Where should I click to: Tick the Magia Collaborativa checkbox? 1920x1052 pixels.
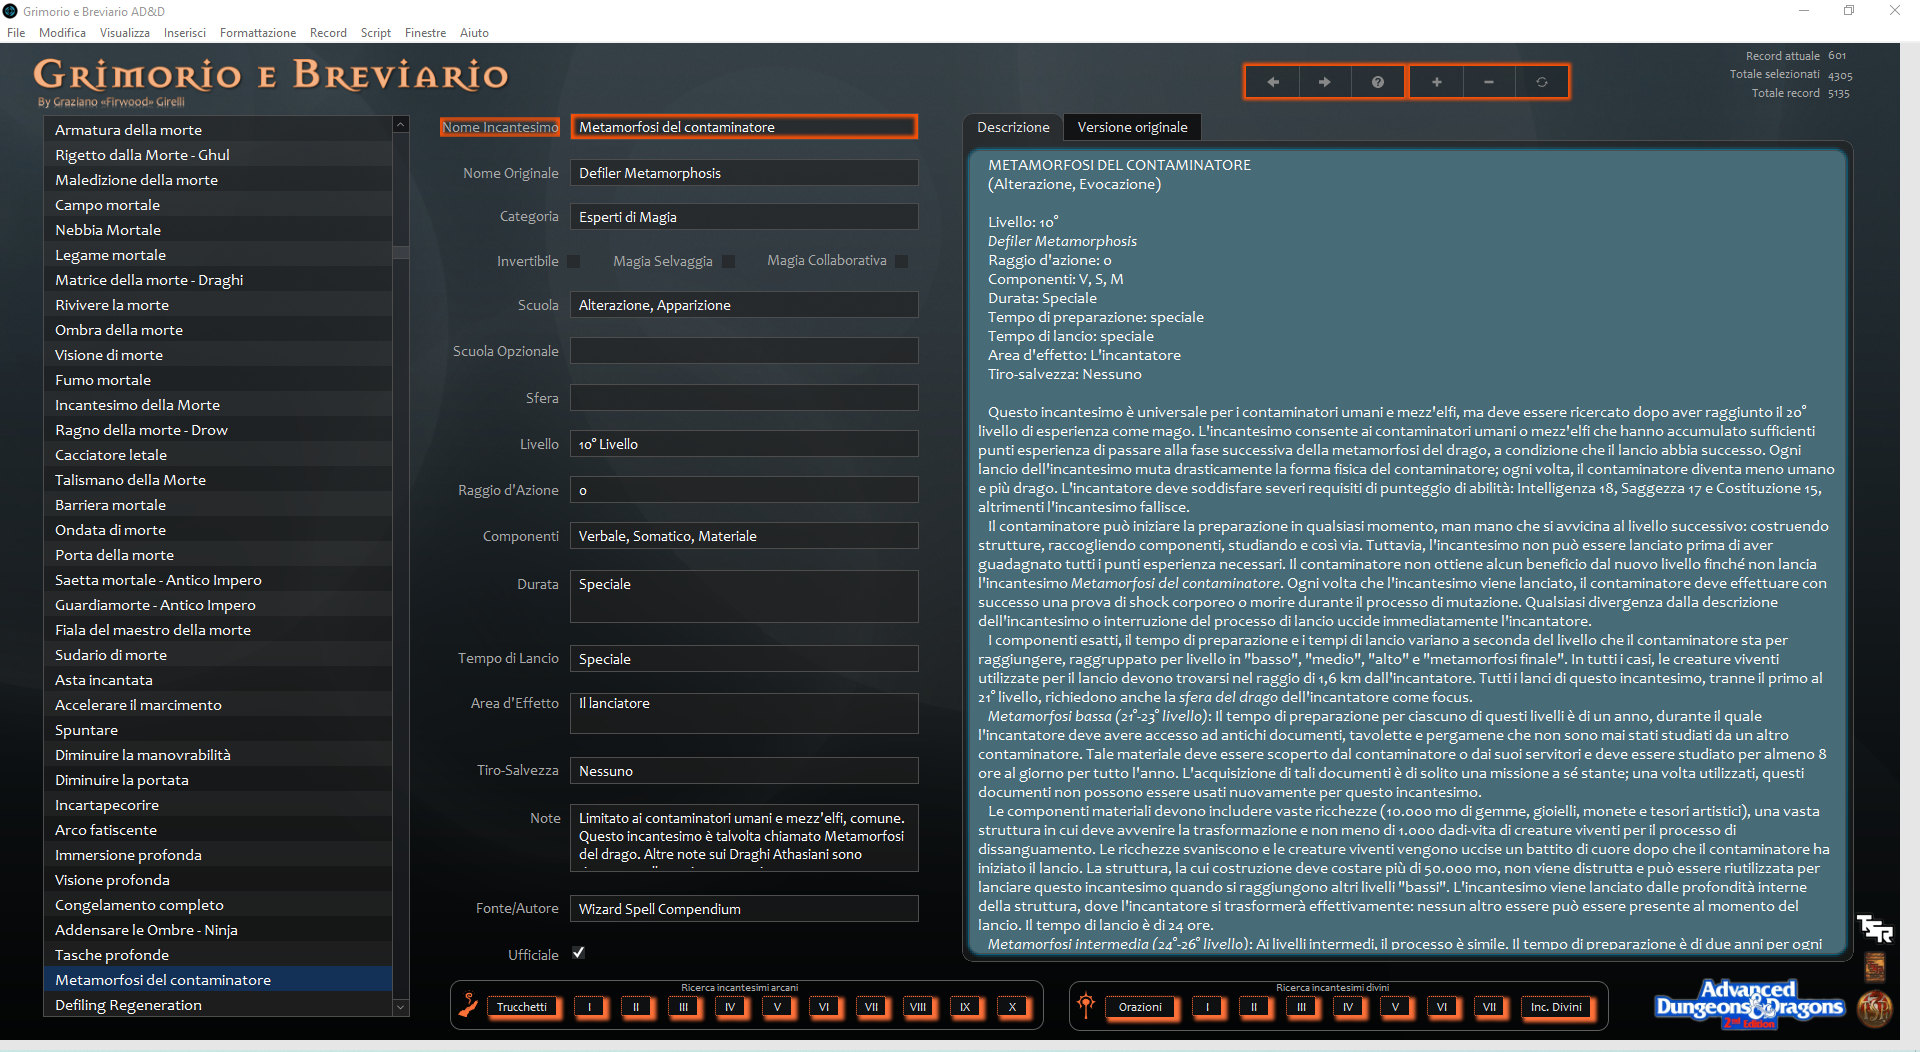click(x=902, y=261)
